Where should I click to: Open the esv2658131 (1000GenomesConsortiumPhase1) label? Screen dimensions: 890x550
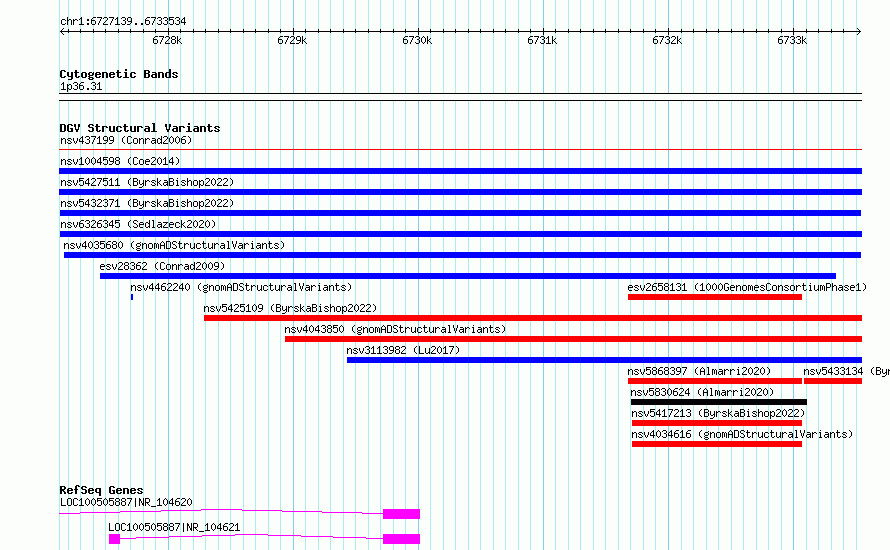(747, 287)
